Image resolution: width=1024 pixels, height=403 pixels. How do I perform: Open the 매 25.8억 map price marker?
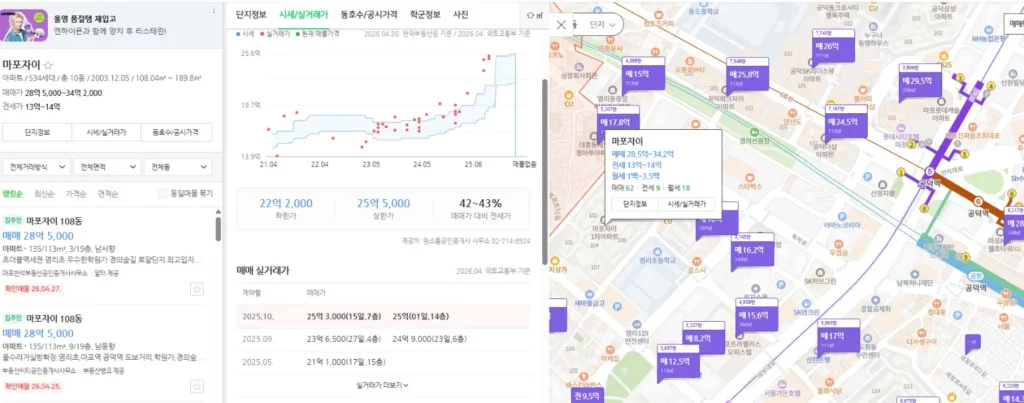click(x=748, y=74)
